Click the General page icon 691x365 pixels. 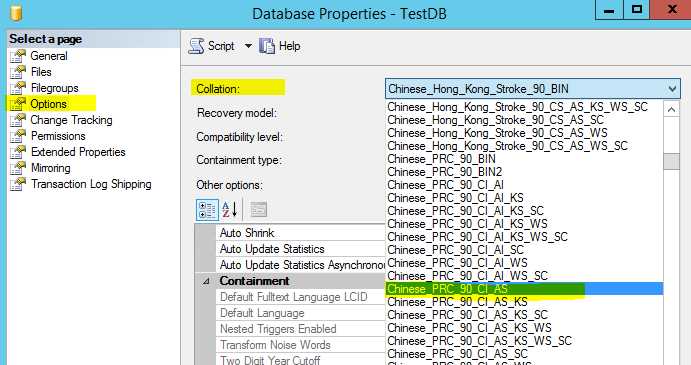[18, 56]
